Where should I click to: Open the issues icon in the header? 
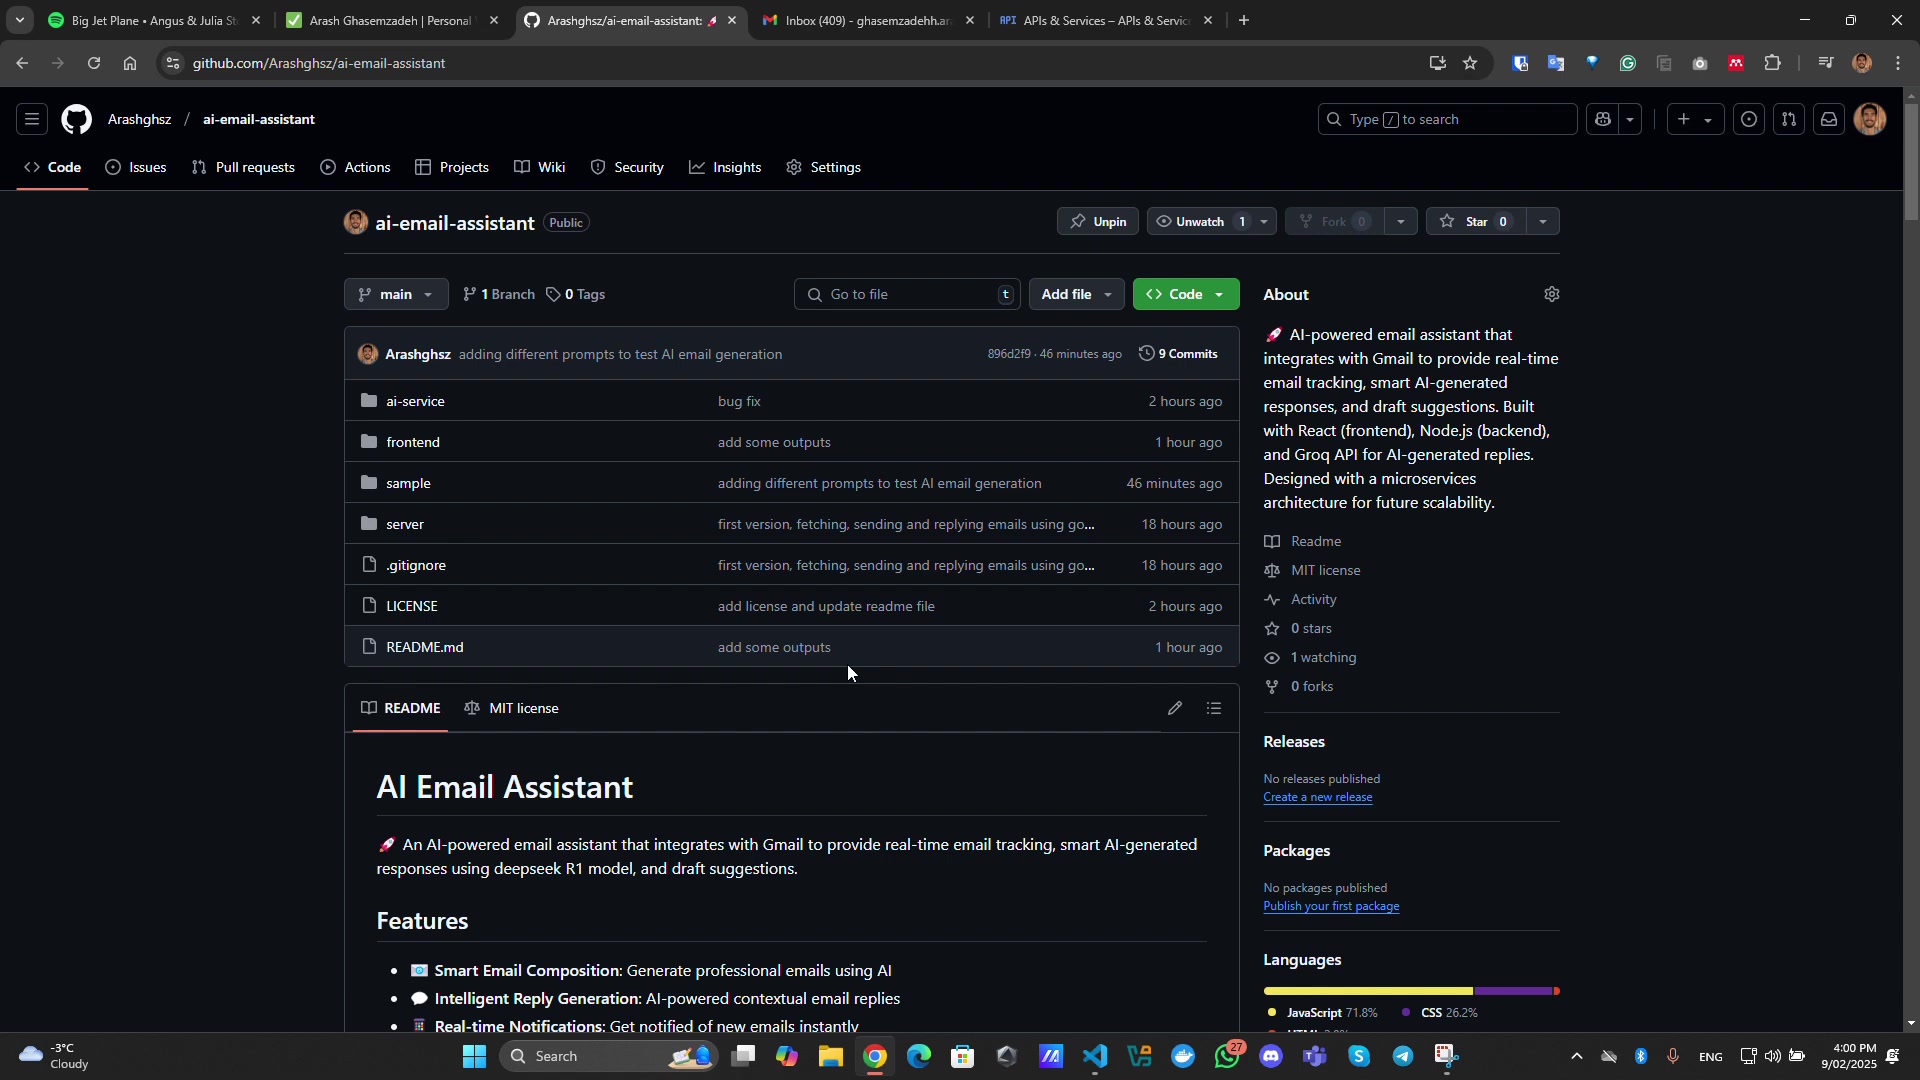coord(1748,119)
